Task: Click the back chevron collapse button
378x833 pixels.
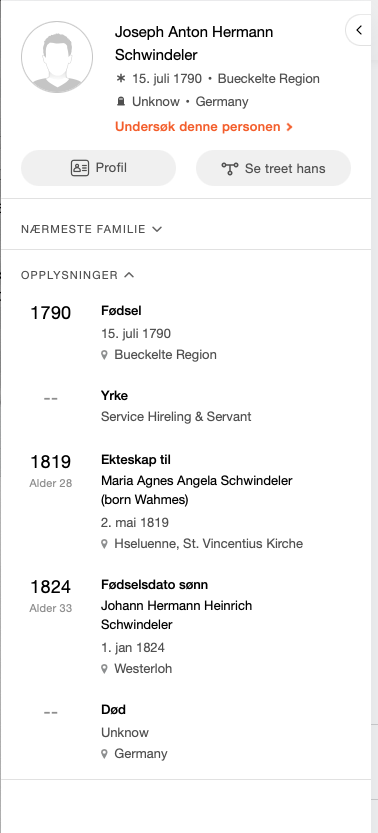Action: click(359, 30)
